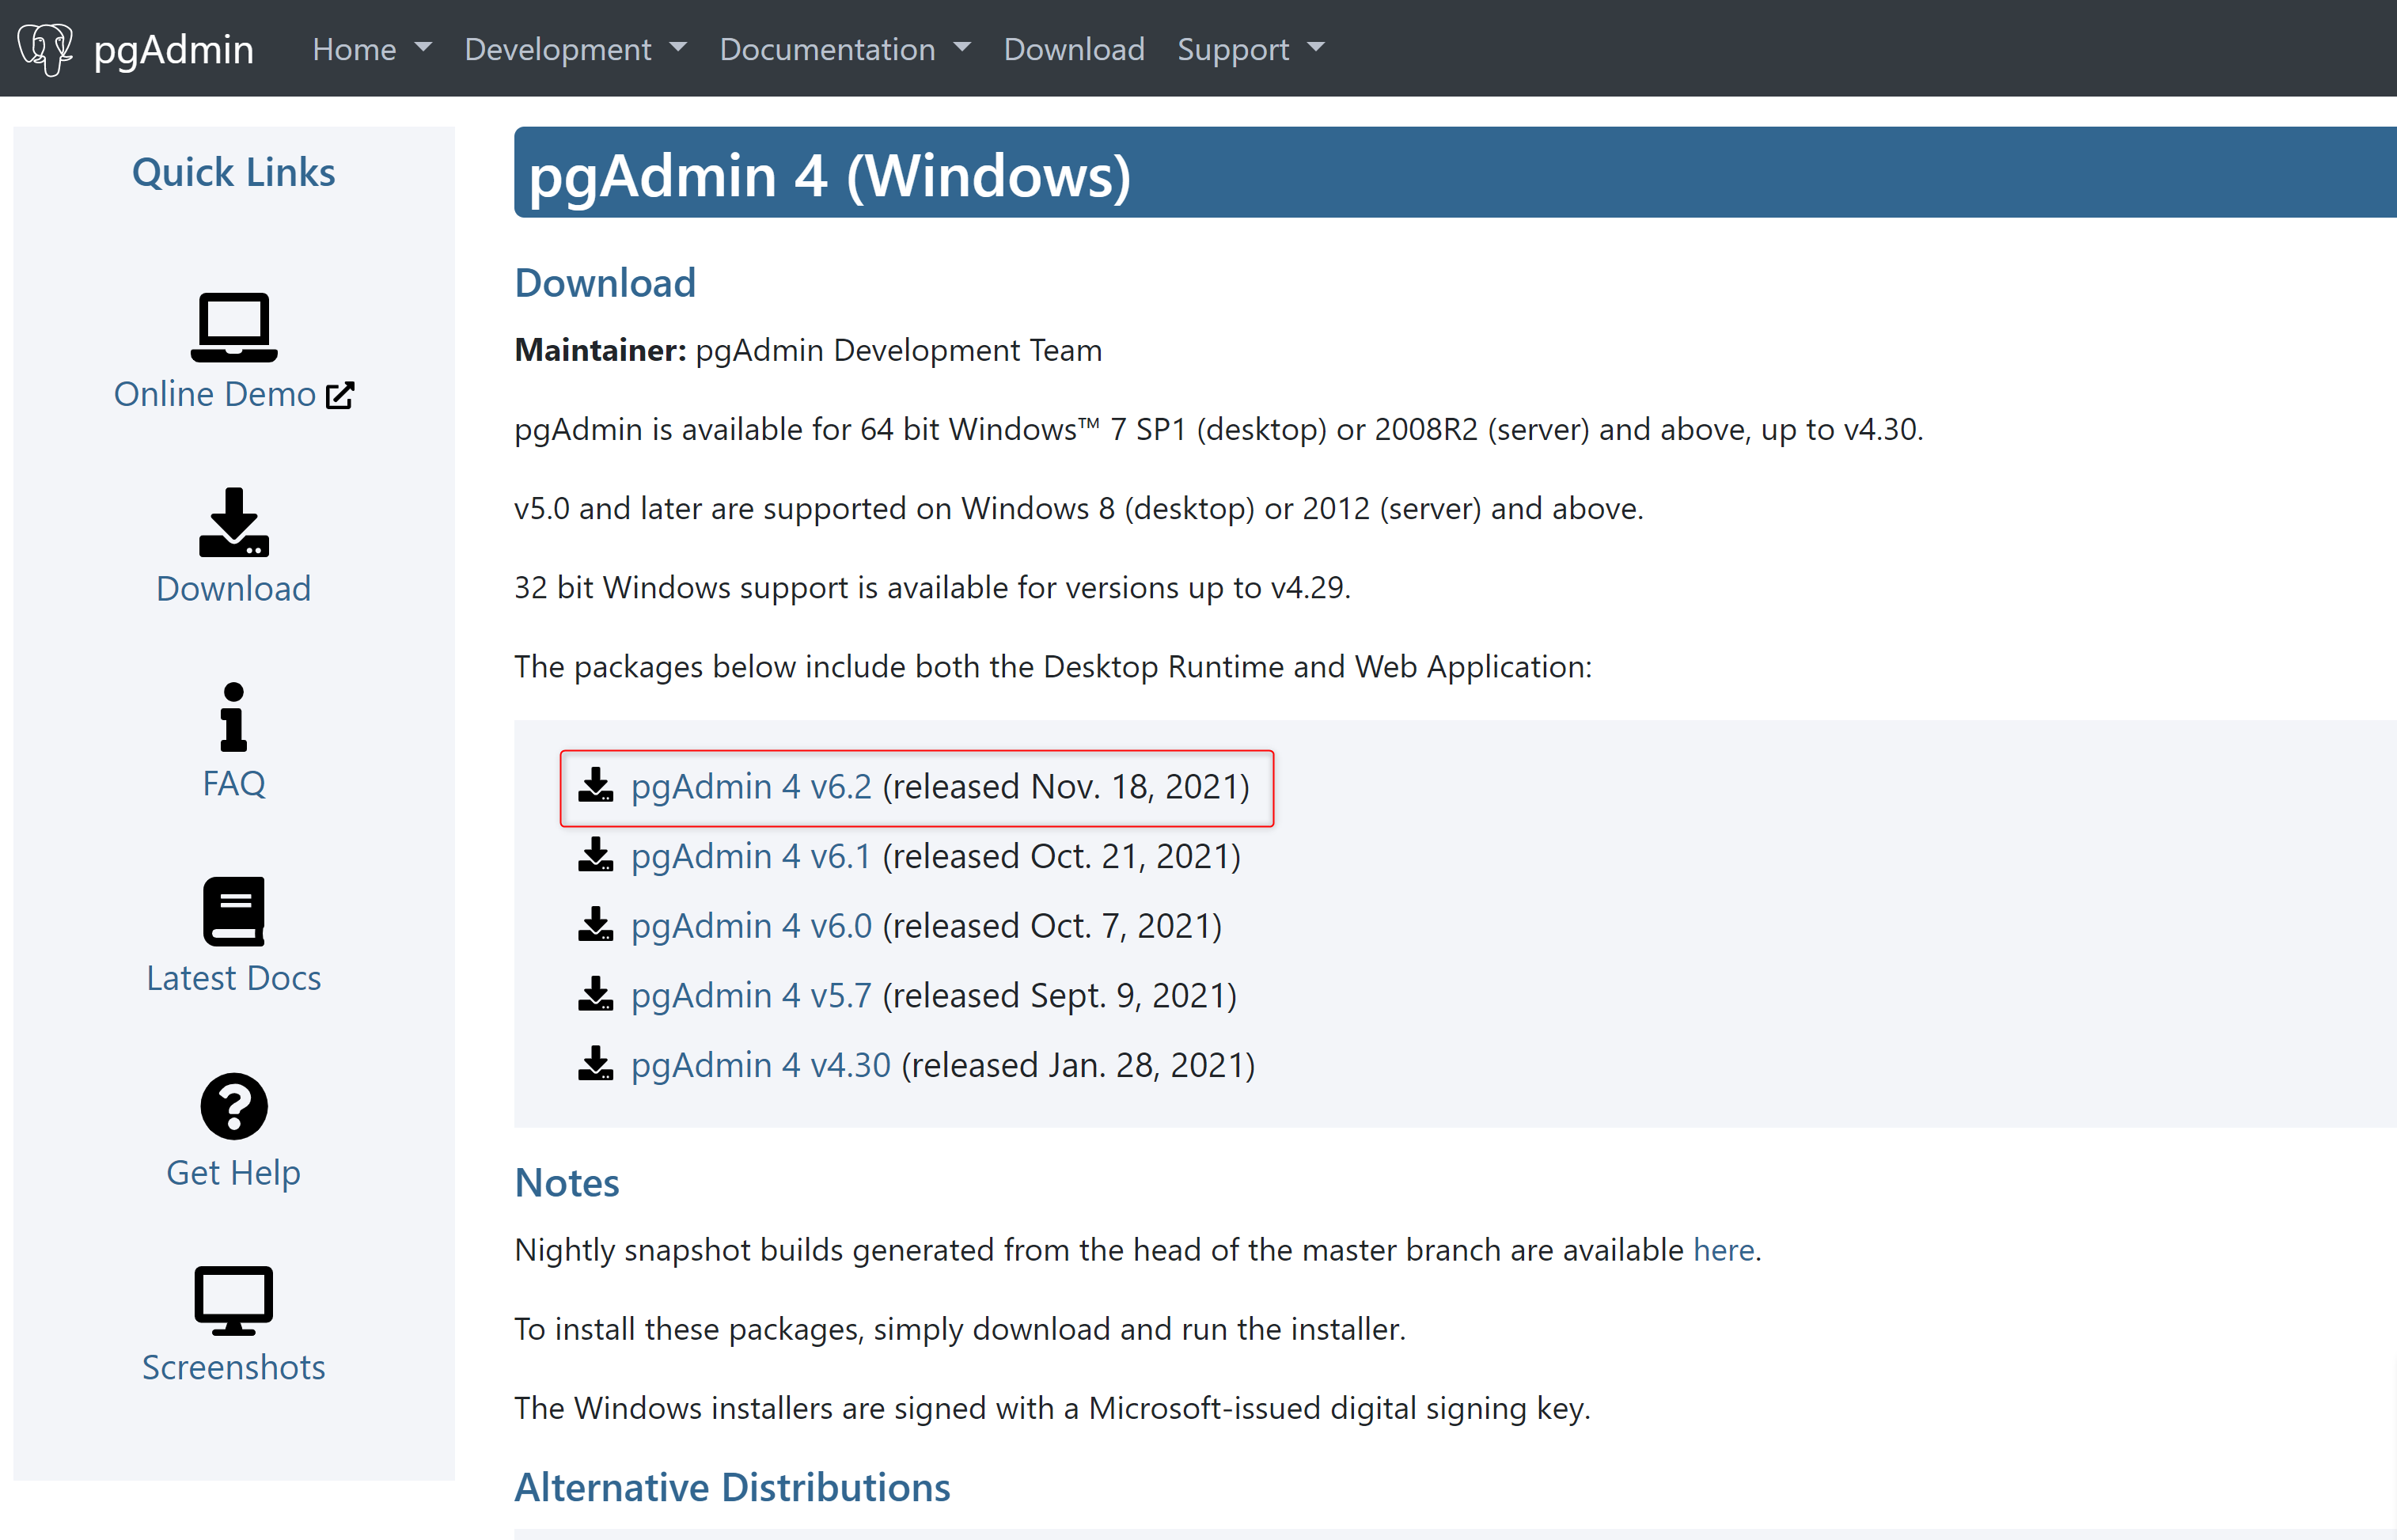This screenshot has width=2397, height=1540.
Task: Click the Download tray icon in Quick Links
Action: coord(234,522)
